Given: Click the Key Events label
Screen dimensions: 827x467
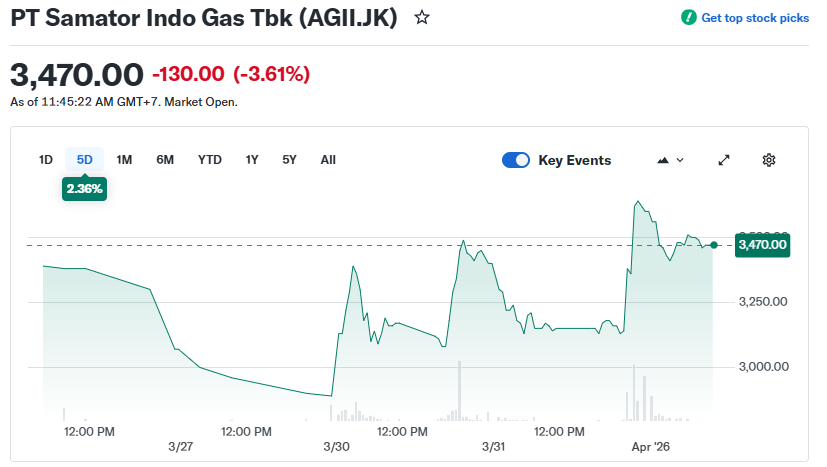Looking at the screenshot, I should coord(574,160).
